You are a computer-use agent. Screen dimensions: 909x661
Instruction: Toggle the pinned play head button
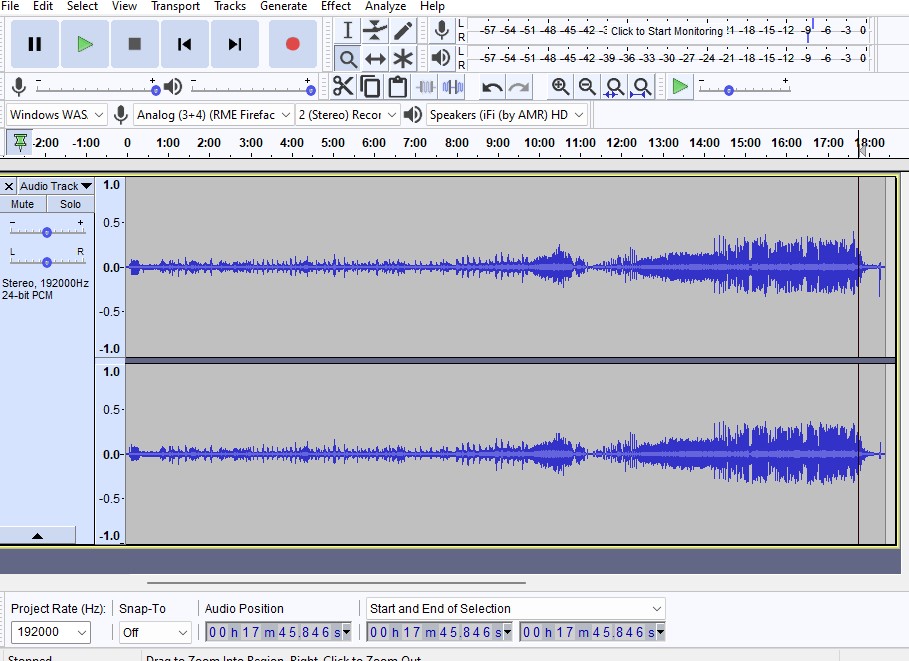click(x=20, y=142)
